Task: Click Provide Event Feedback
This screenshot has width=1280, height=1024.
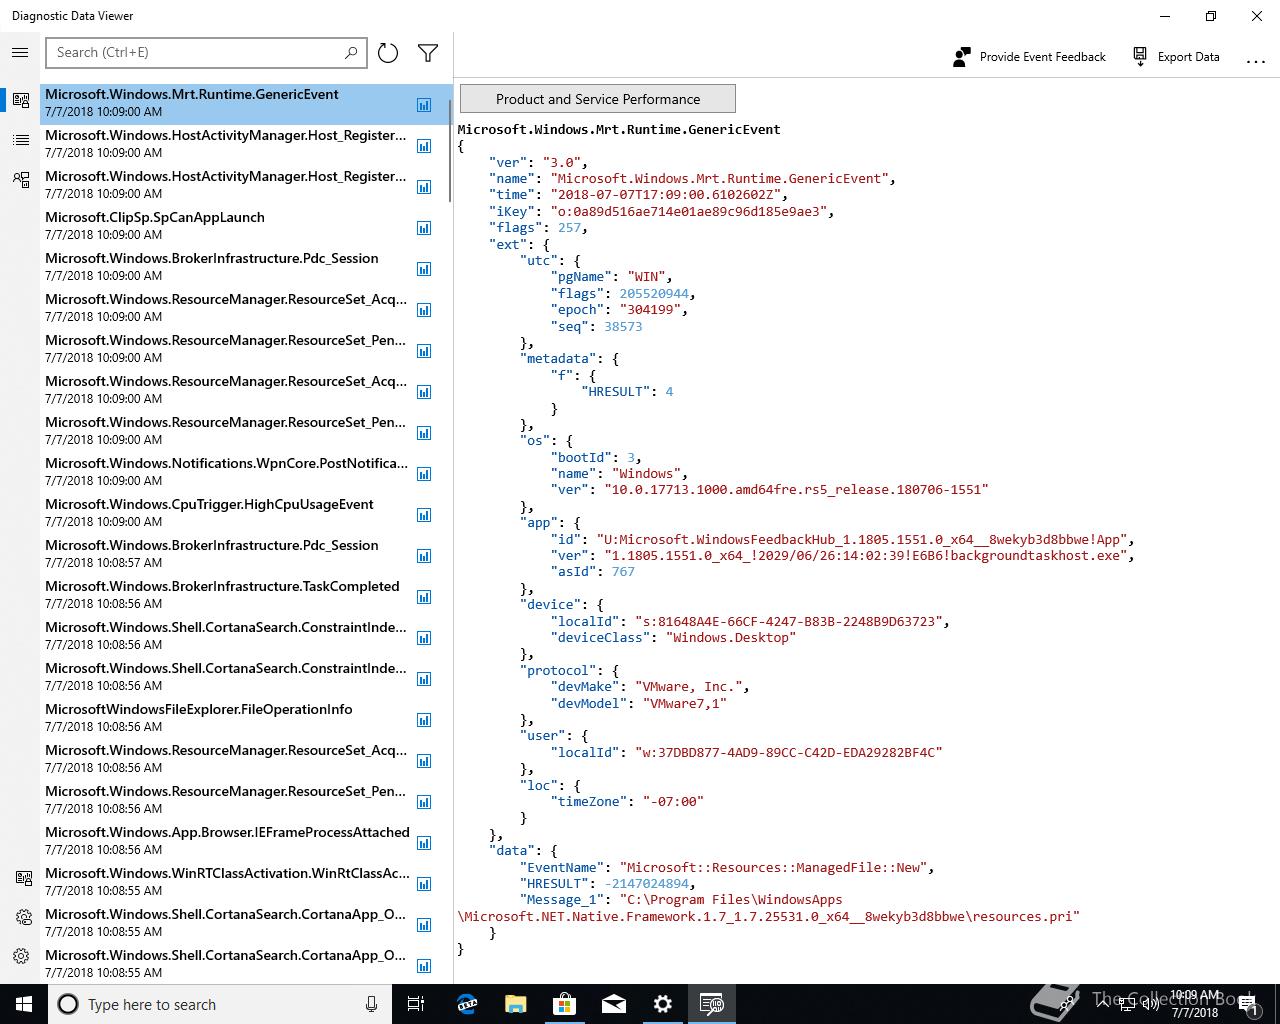Action: 1029,57
